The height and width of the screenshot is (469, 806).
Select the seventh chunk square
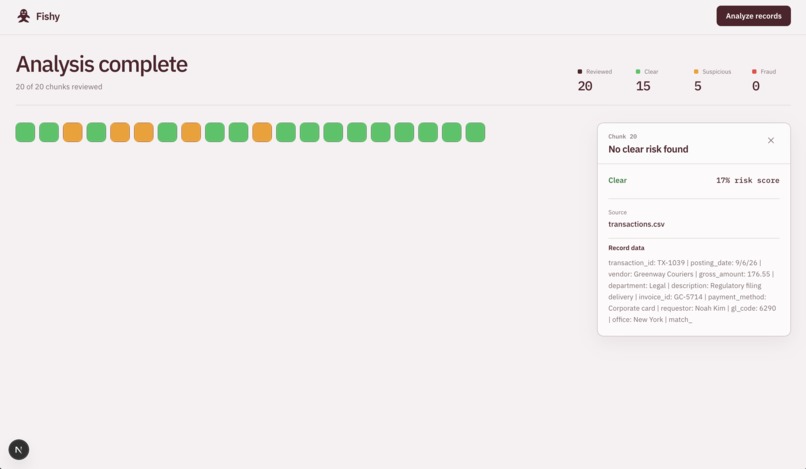click(167, 132)
